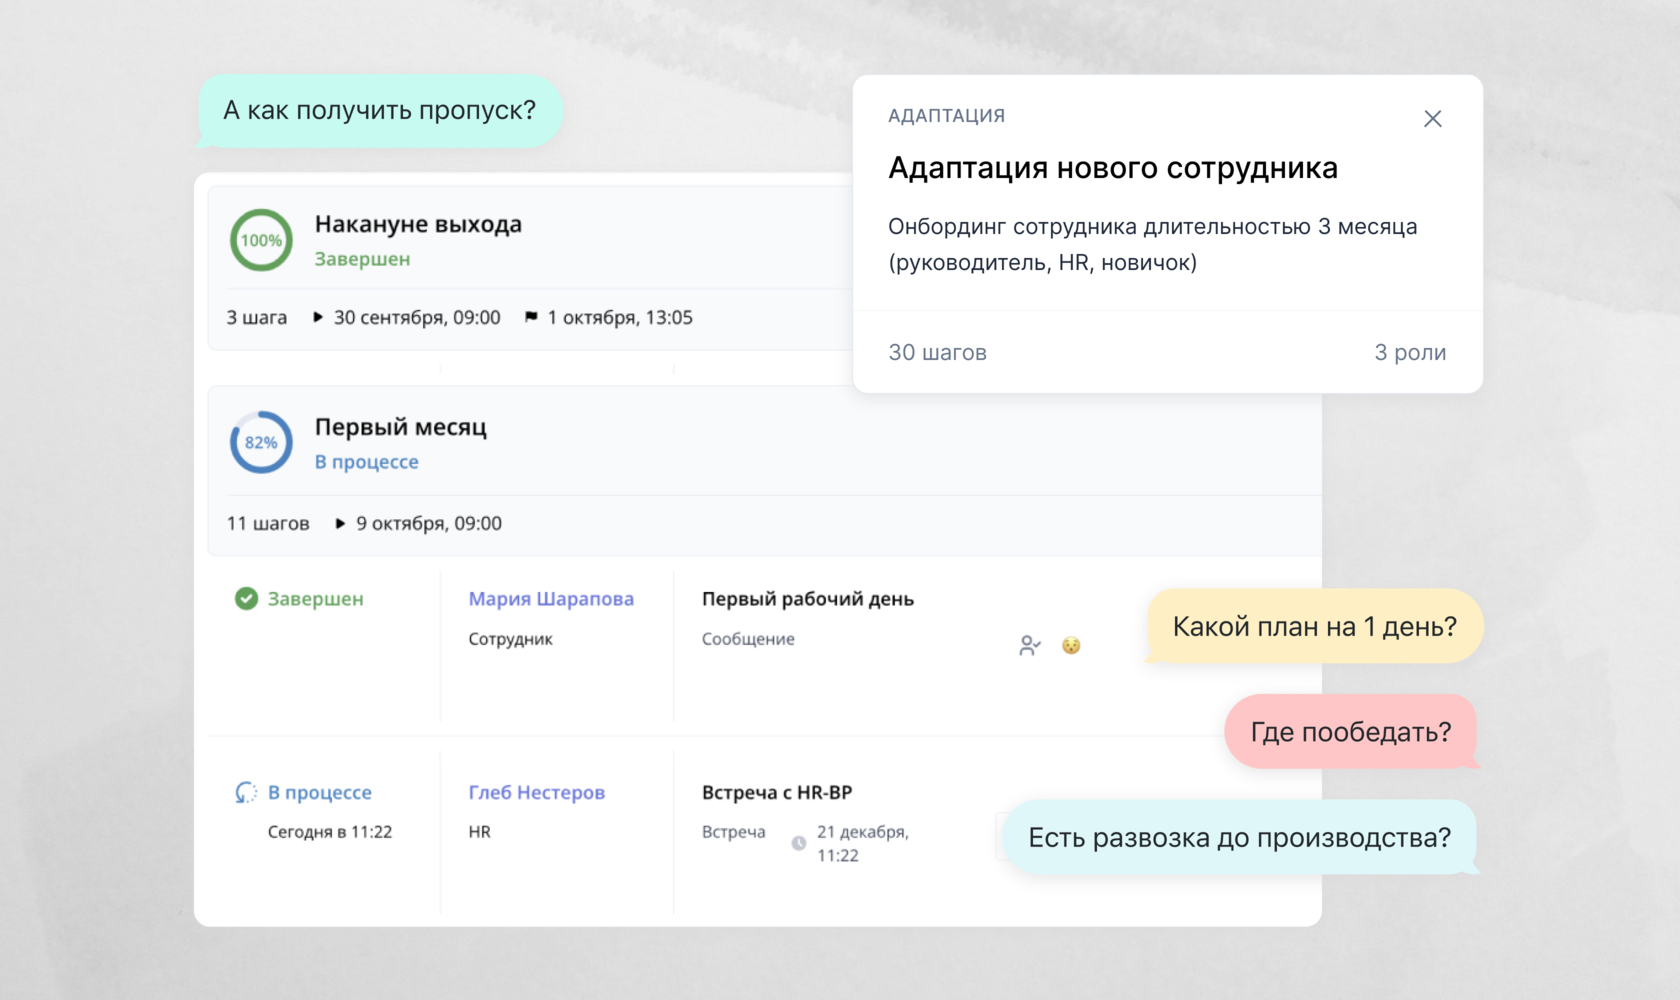Click the 'HR' role under Глеб Нестеров
1680x1000 pixels.
point(480,832)
